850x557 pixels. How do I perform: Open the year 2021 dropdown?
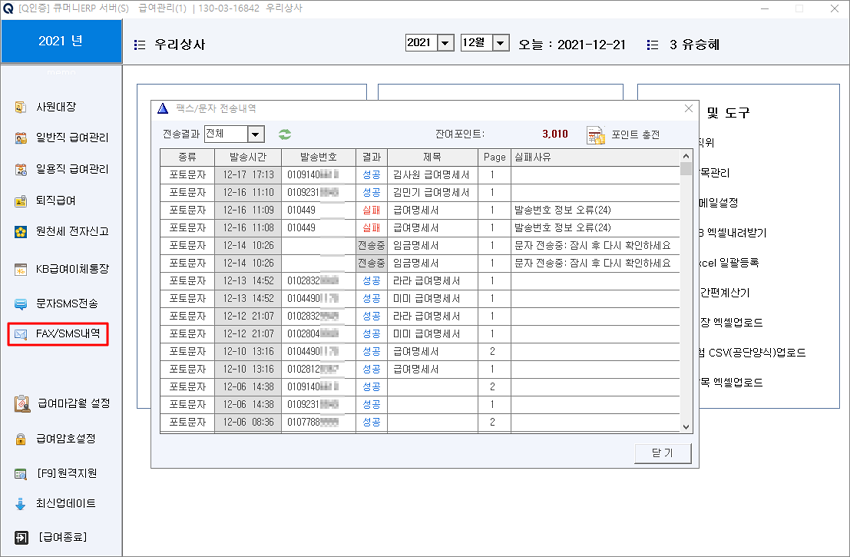point(445,43)
